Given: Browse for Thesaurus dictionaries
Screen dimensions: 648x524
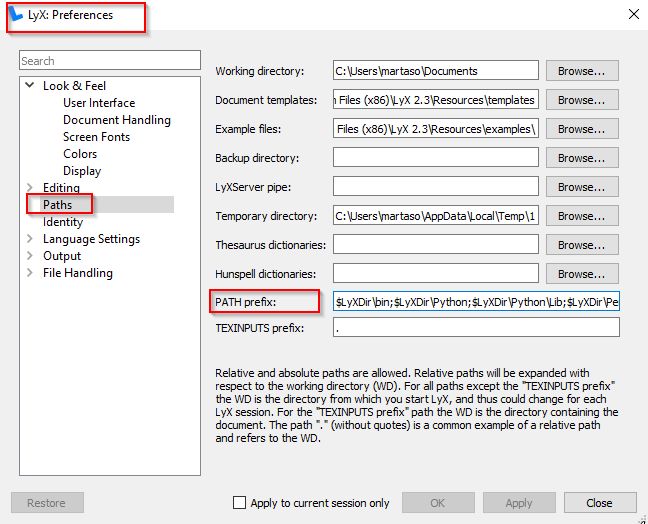Looking at the screenshot, I should (582, 245).
